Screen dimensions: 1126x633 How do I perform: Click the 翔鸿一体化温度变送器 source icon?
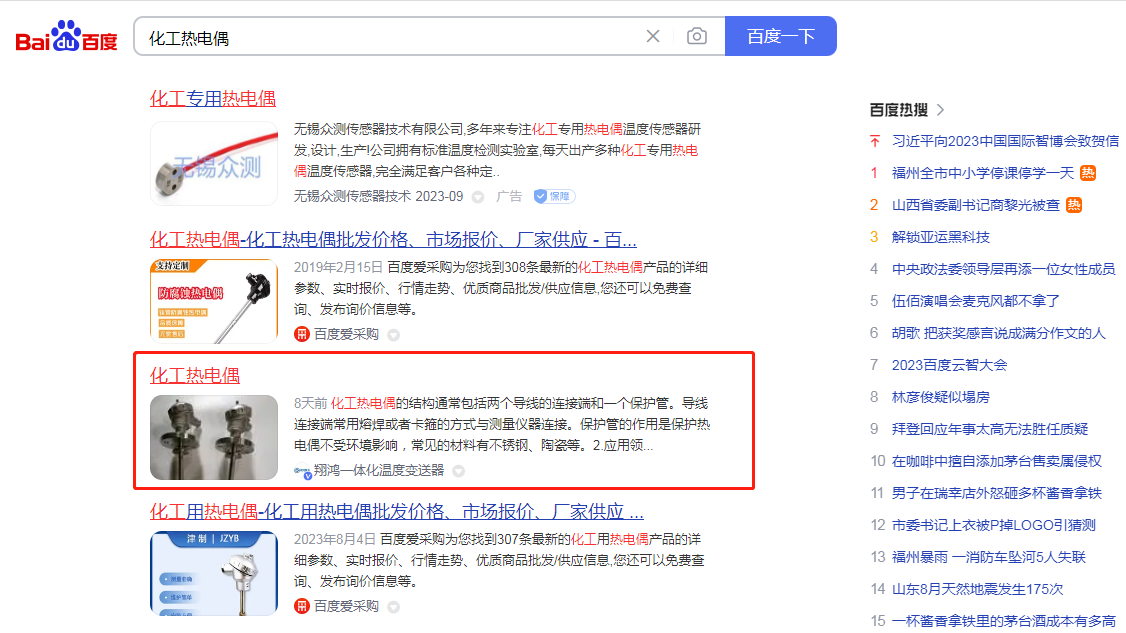pyautogui.click(x=302, y=471)
